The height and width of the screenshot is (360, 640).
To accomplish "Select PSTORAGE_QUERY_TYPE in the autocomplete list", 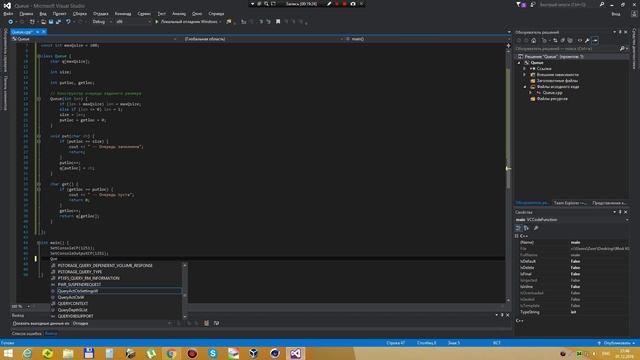I will pos(80,272).
